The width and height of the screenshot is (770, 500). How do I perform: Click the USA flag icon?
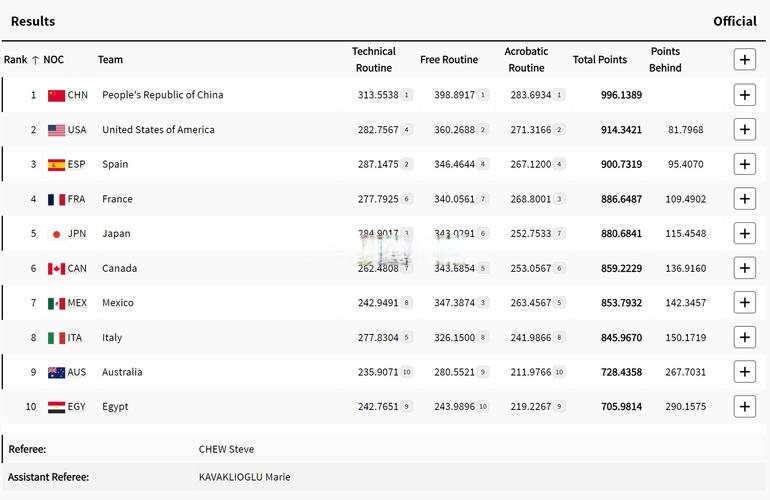[x=56, y=130]
